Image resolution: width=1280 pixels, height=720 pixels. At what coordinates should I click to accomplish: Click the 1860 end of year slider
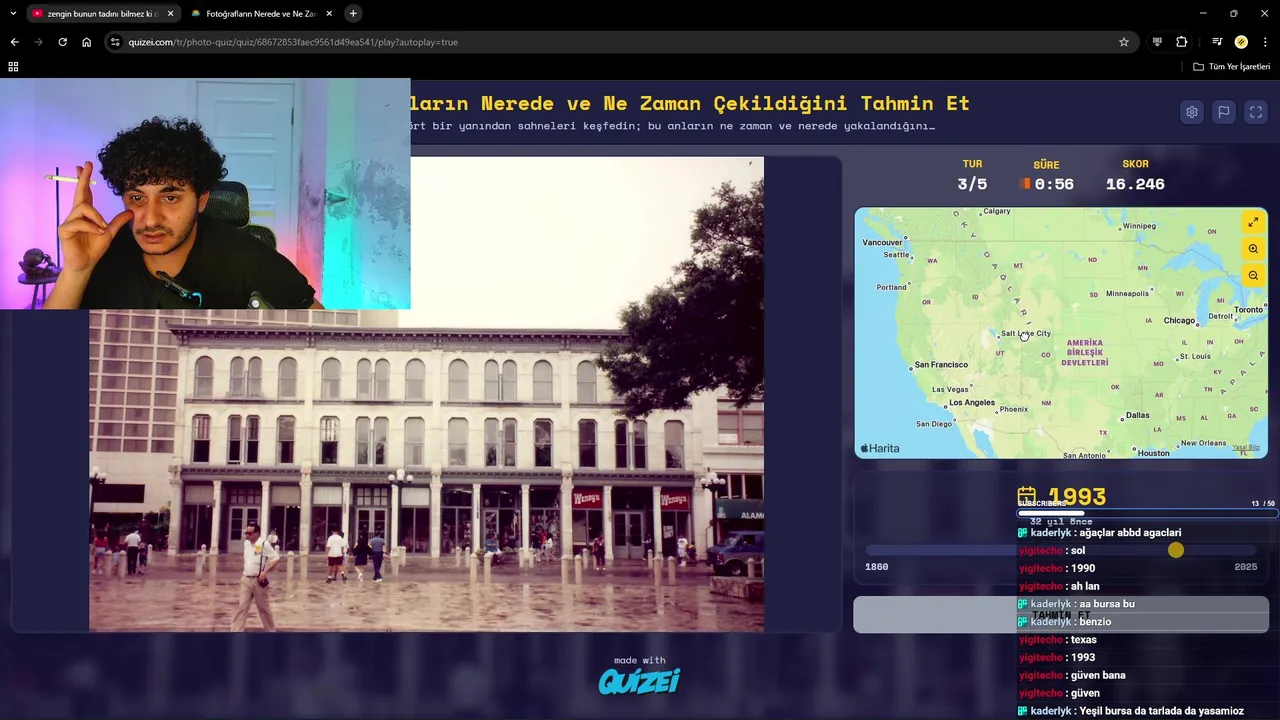(x=876, y=567)
